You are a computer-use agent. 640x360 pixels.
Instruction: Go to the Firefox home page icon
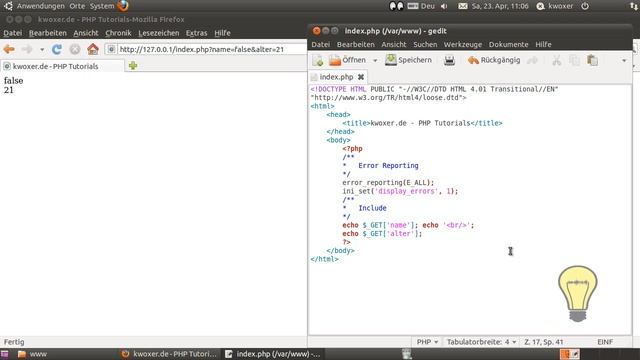point(93,49)
